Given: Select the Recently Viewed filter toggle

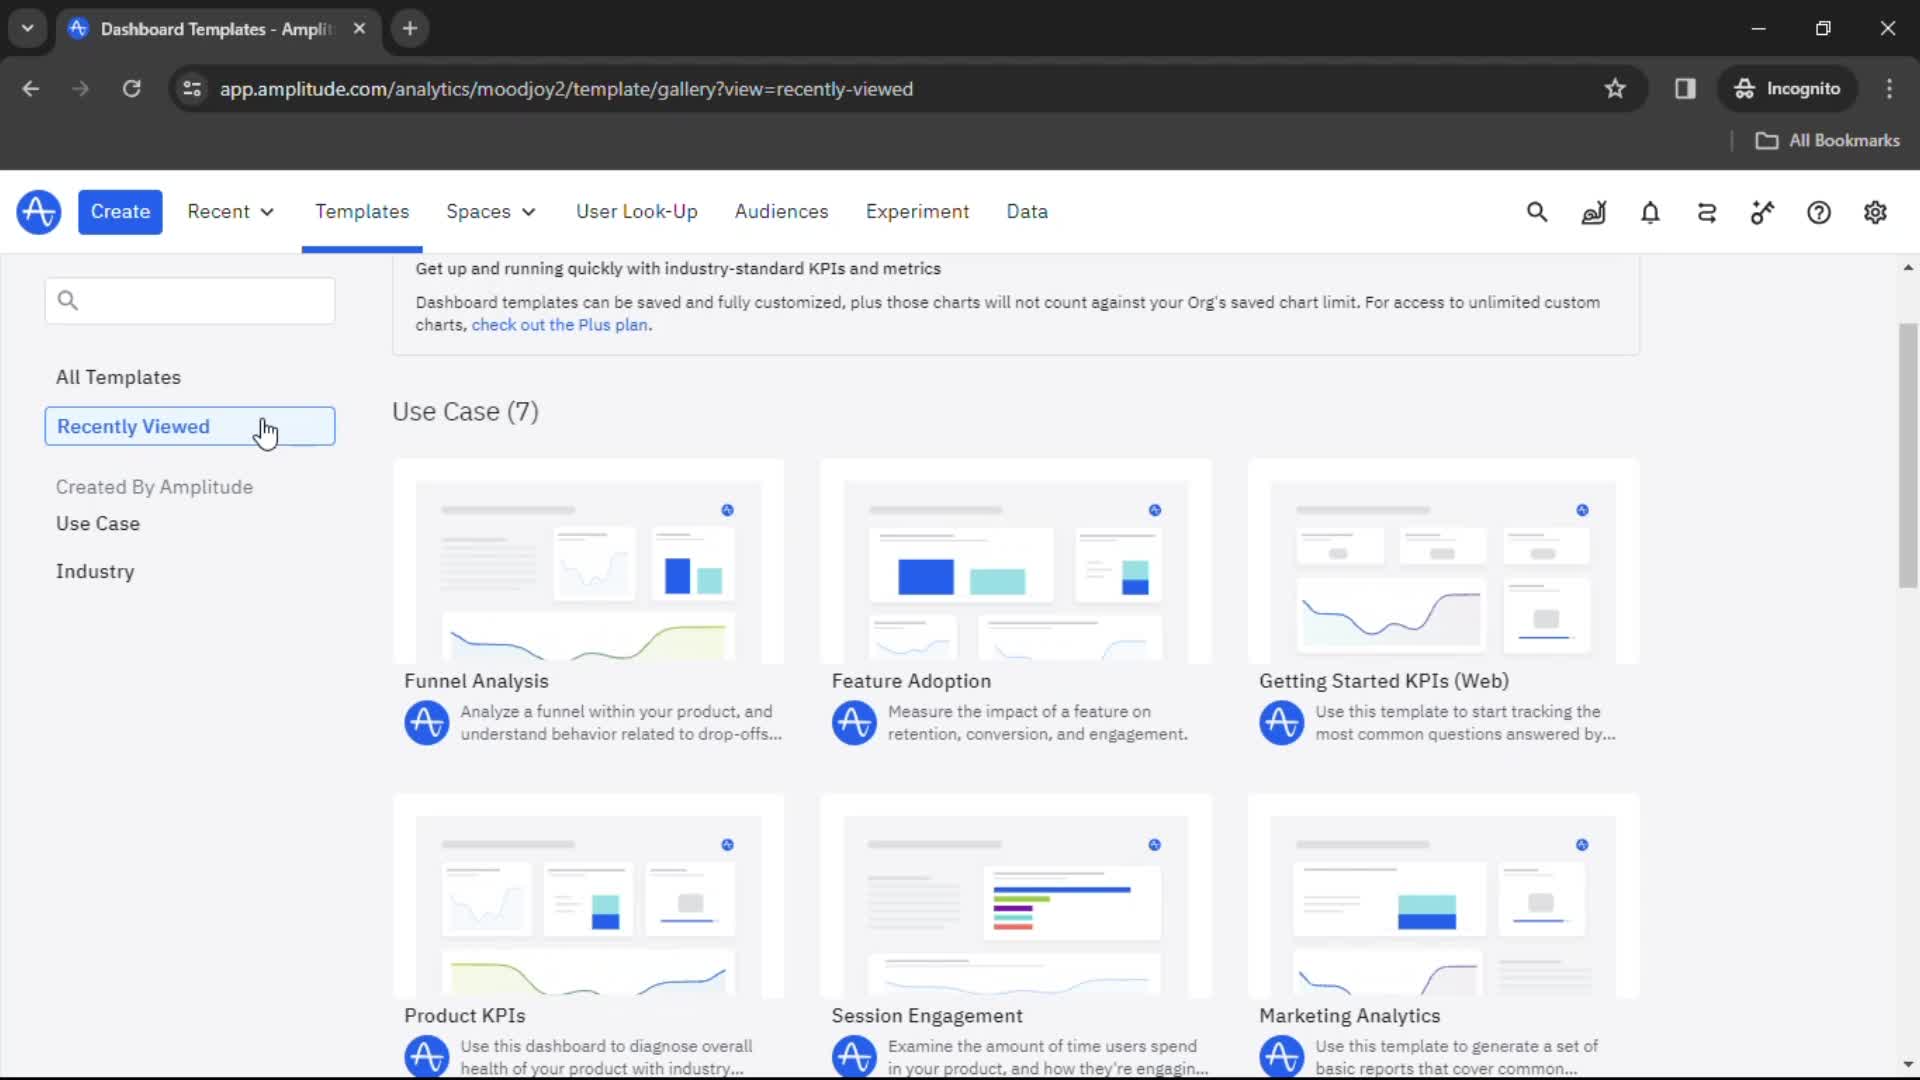Looking at the screenshot, I should pos(190,426).
